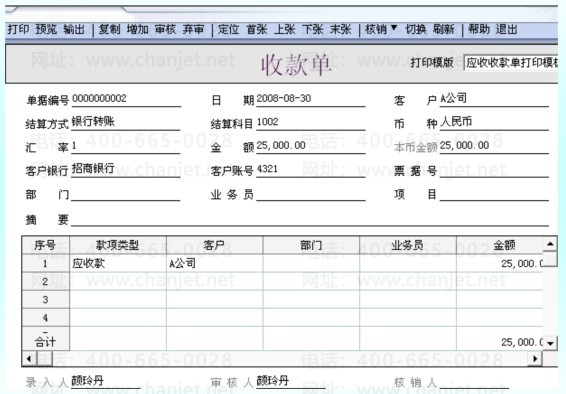Screen dimensions: 566x394
Task: Open 预览 print preview
Action: tap(46, 29)
